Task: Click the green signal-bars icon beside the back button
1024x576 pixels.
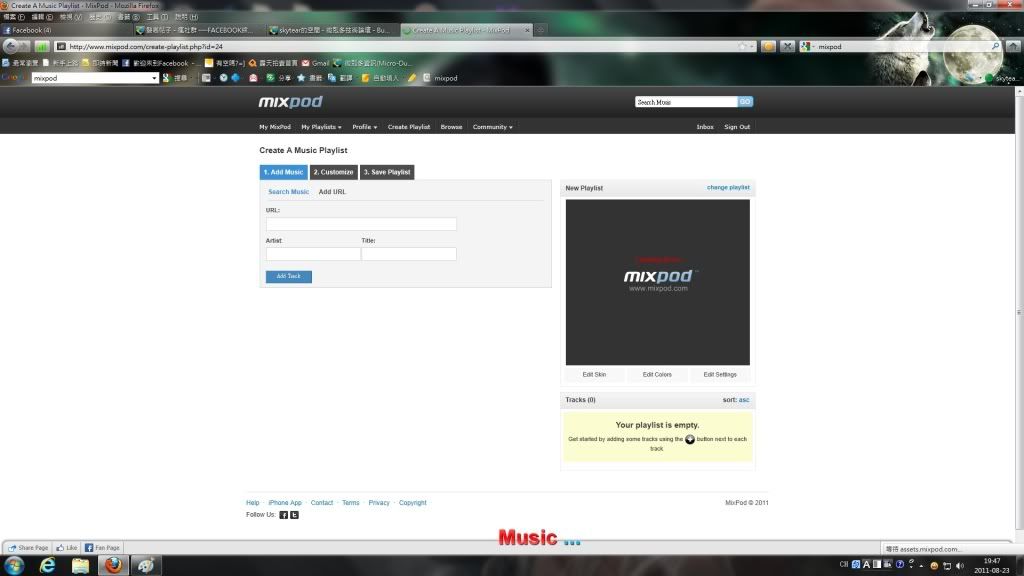Action: (42, 46)
